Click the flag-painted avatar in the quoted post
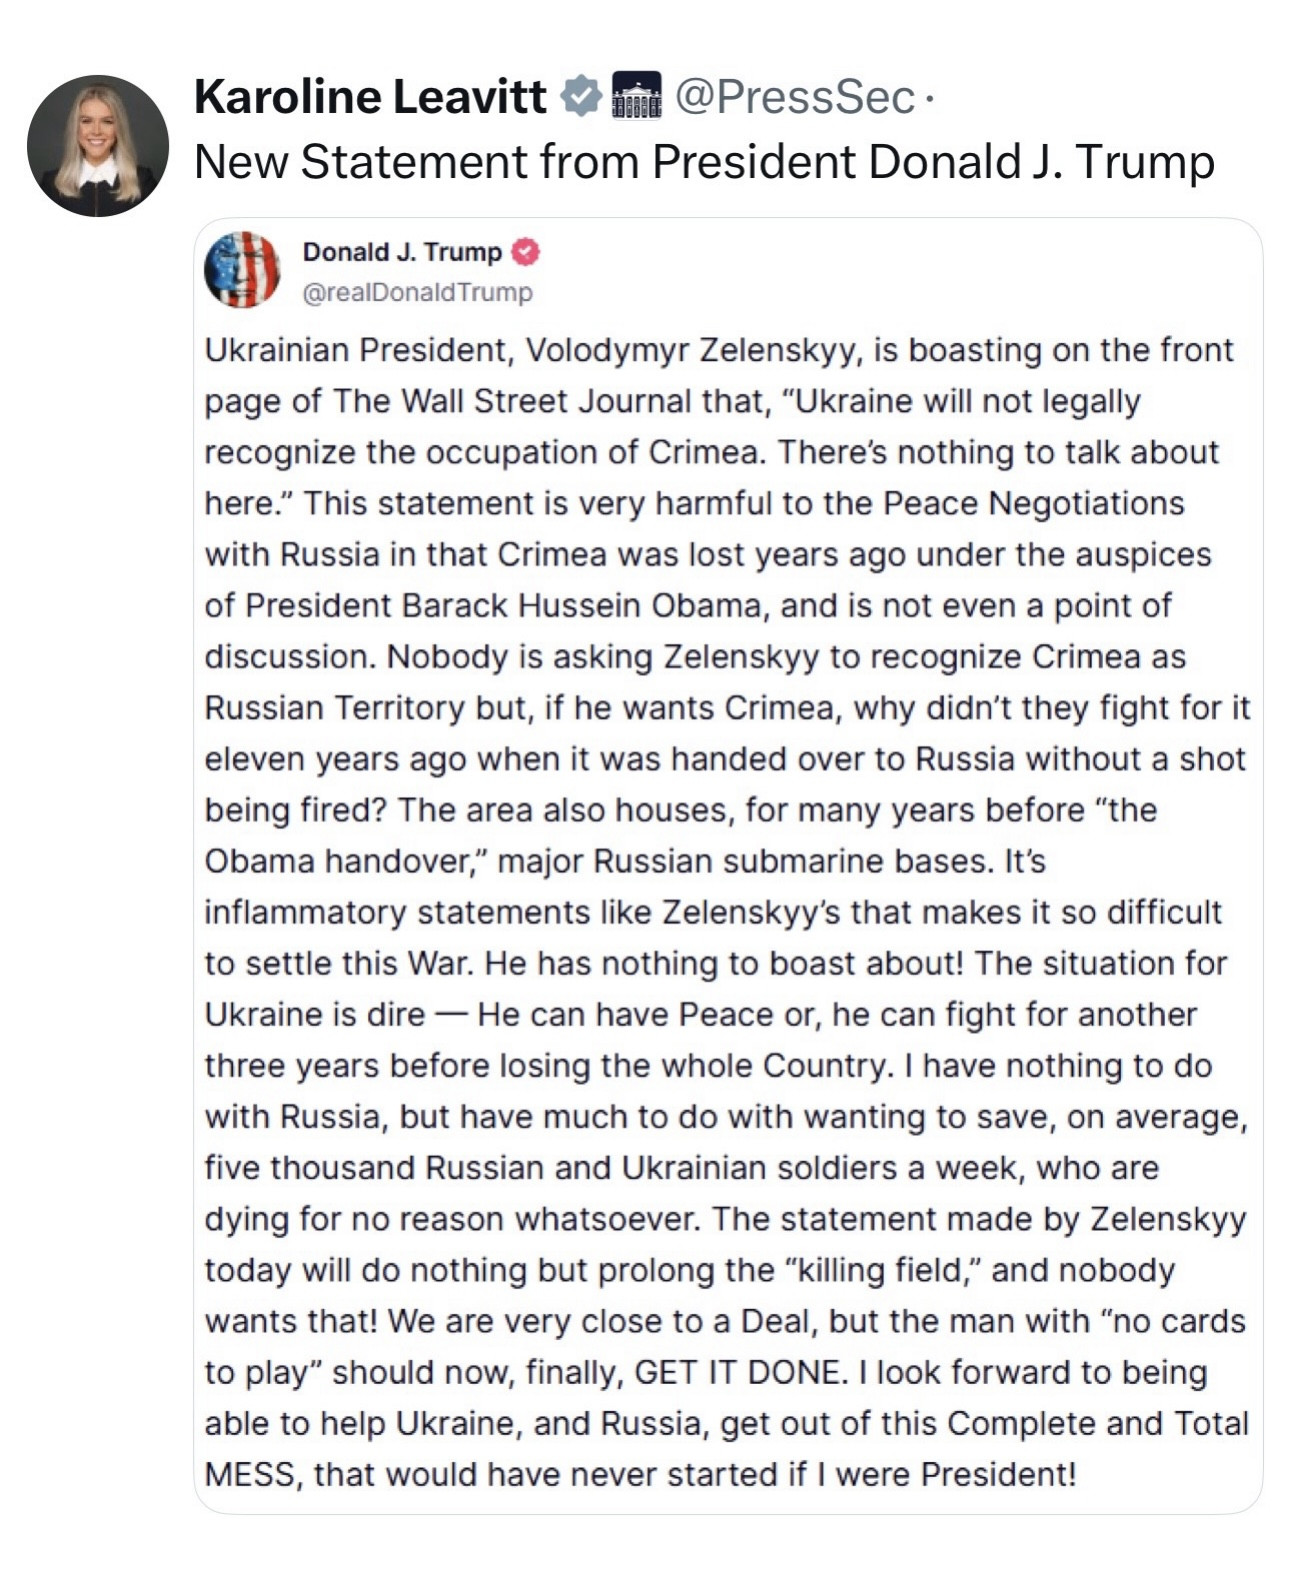1290x1570 pixels. [242, 270]
